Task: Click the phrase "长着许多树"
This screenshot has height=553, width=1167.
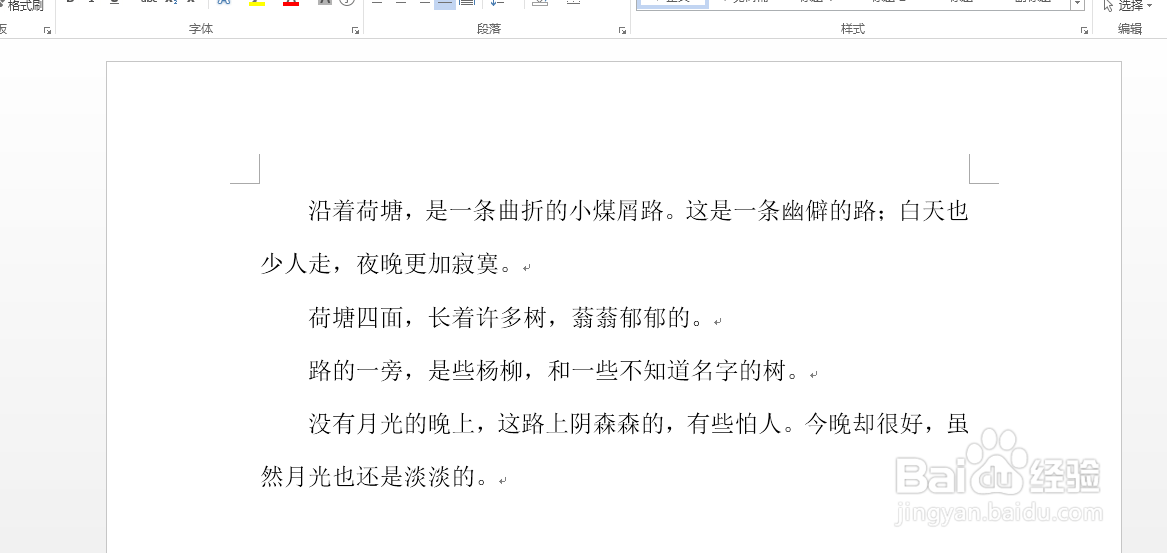Action: pos(486,319)
